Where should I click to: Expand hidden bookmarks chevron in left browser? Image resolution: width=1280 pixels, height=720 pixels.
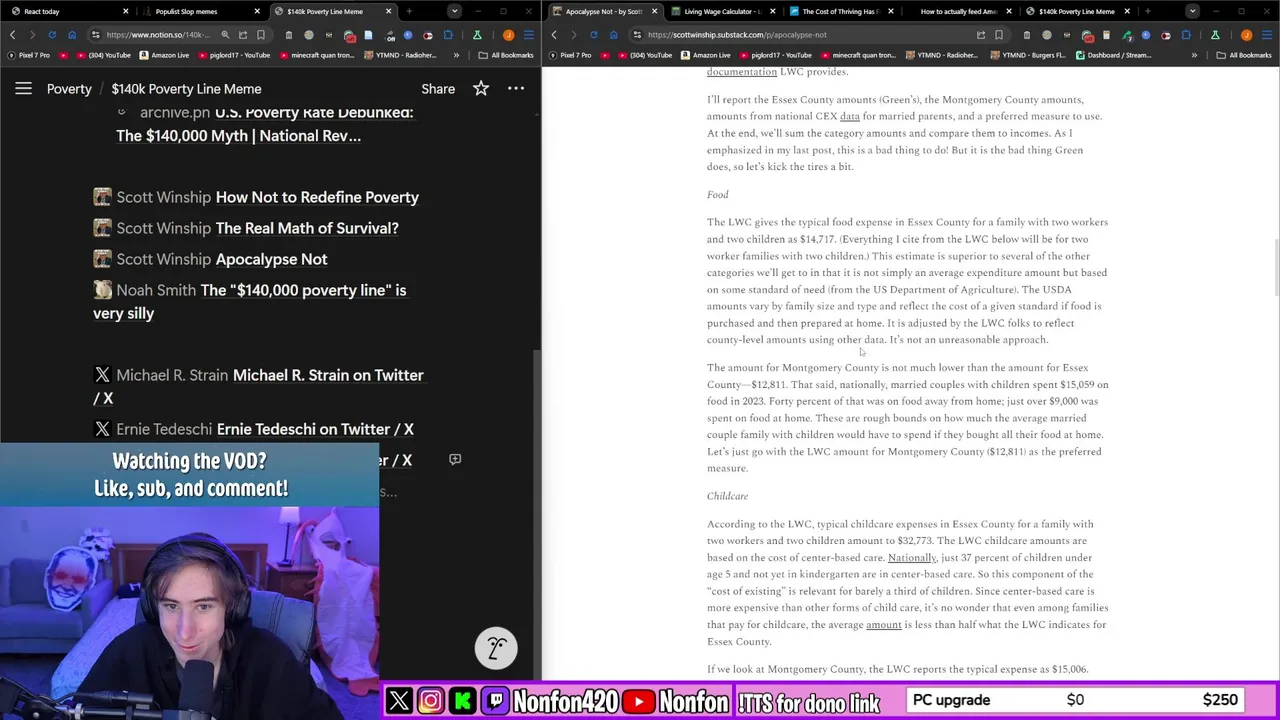coord(456,55)
